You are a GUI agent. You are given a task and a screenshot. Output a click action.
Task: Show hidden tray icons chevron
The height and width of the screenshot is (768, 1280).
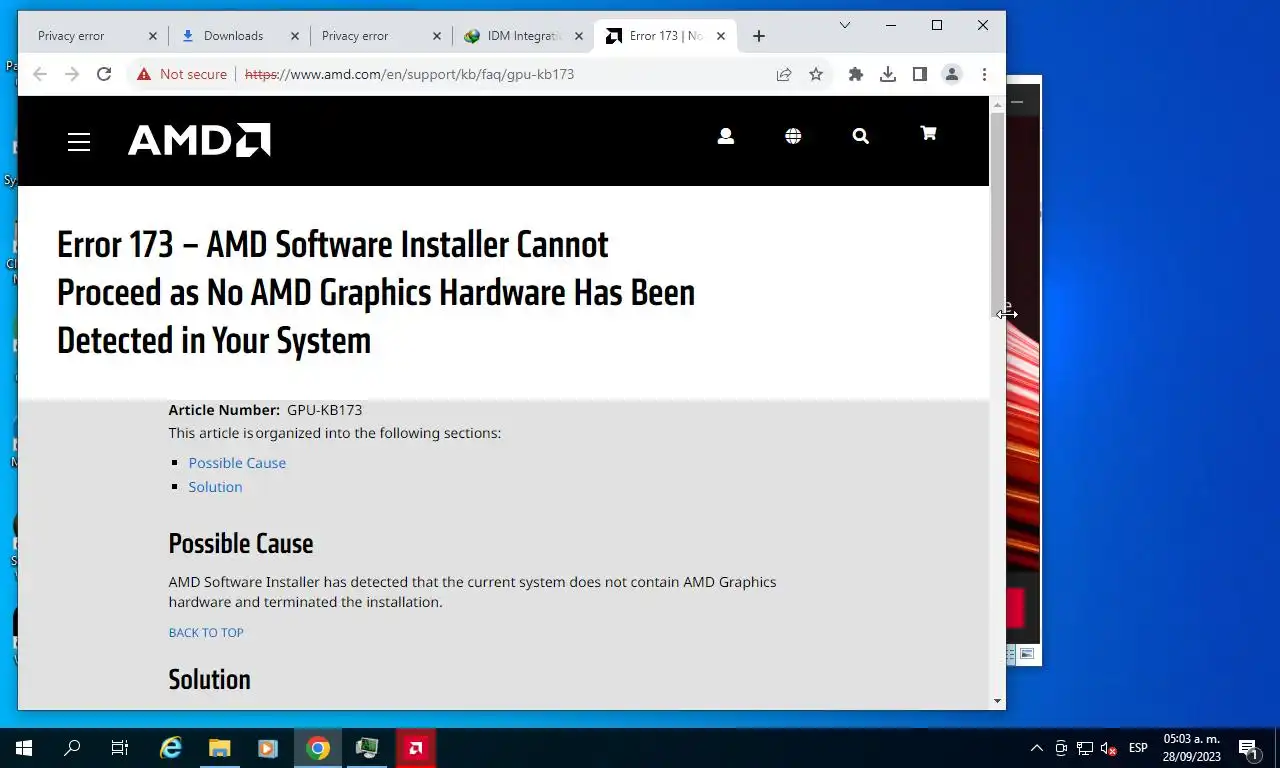pyautogui.click(x=1037, y=748)
